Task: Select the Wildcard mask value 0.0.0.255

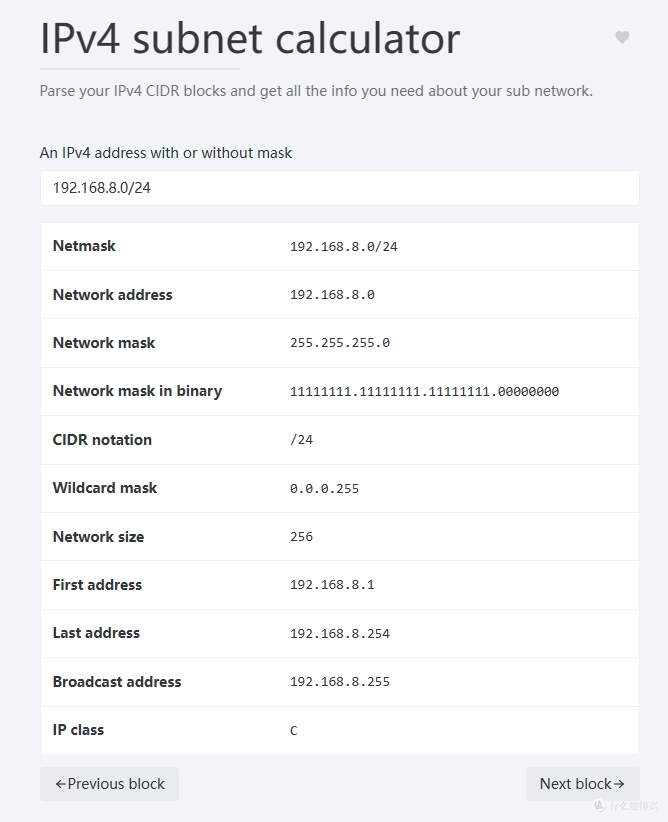Action: click(324, 489)
